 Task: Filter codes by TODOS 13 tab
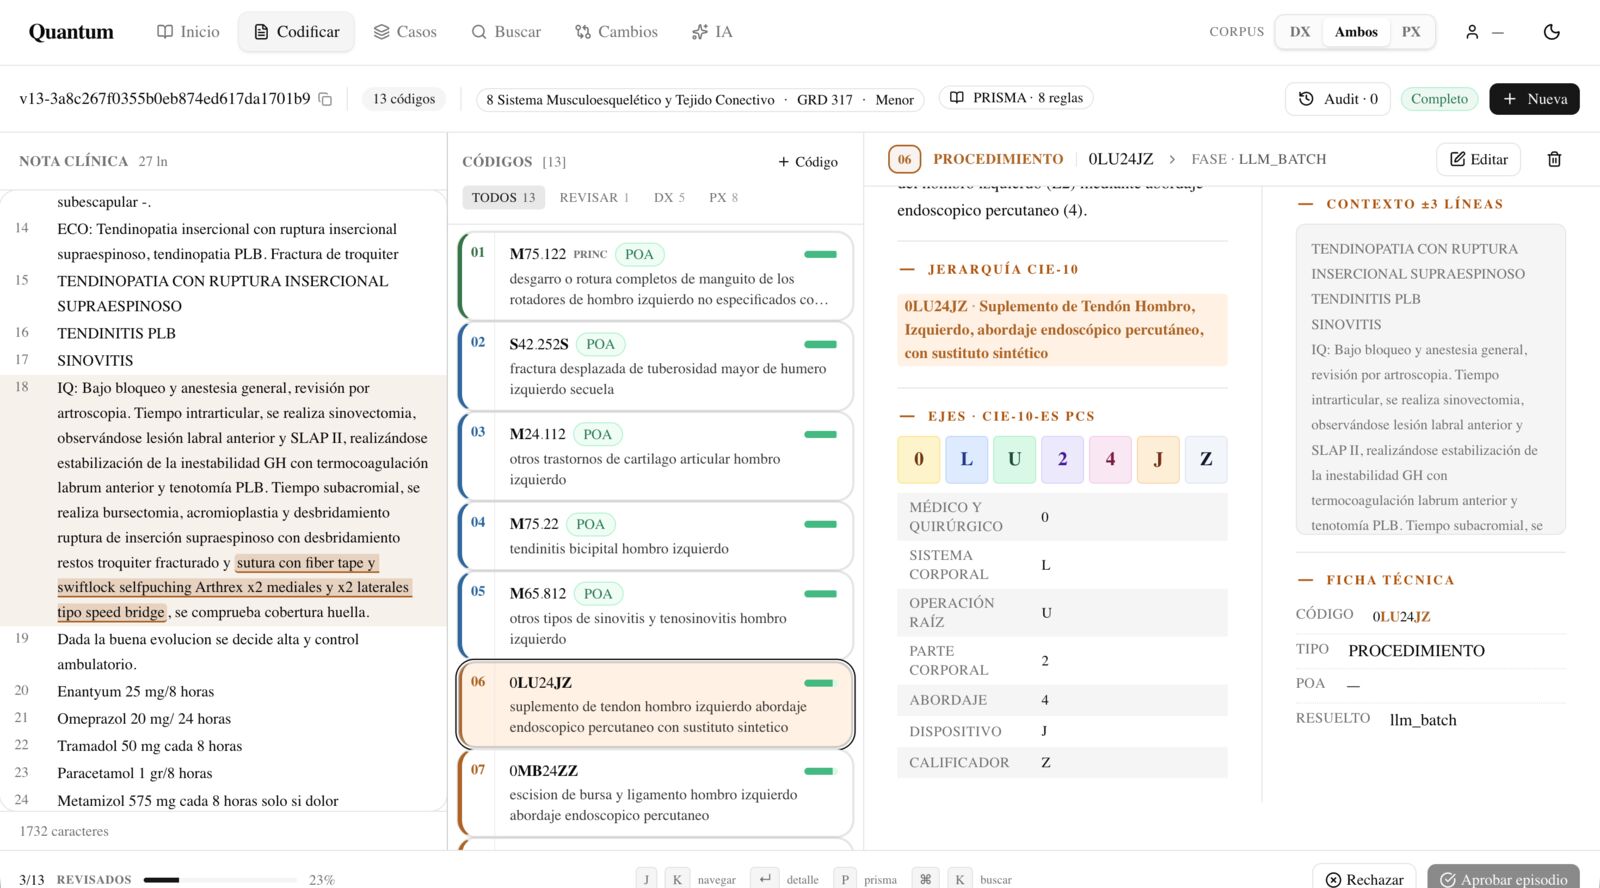503,198
